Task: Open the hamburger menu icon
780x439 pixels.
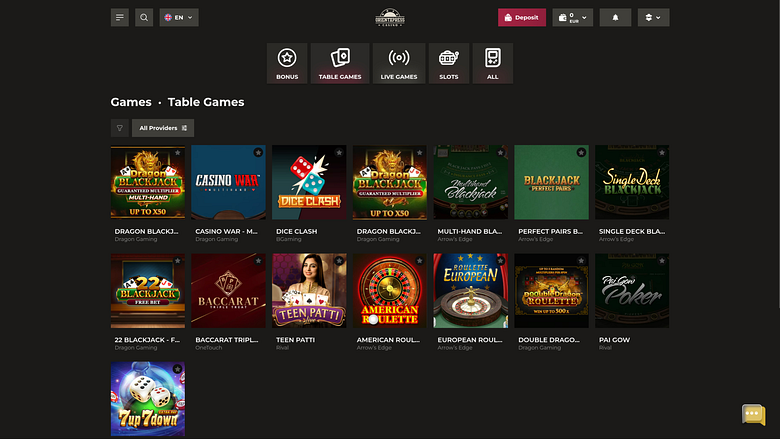Action: click(x=119, y=17)
